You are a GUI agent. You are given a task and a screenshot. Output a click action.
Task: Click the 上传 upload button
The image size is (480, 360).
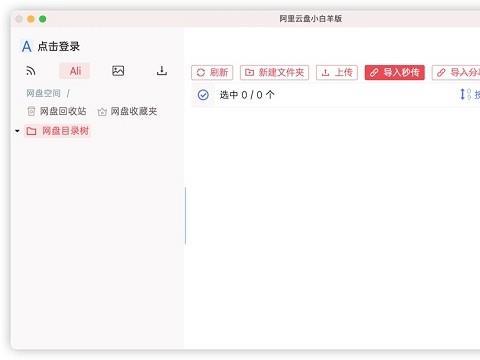click(x=337, y=72)
